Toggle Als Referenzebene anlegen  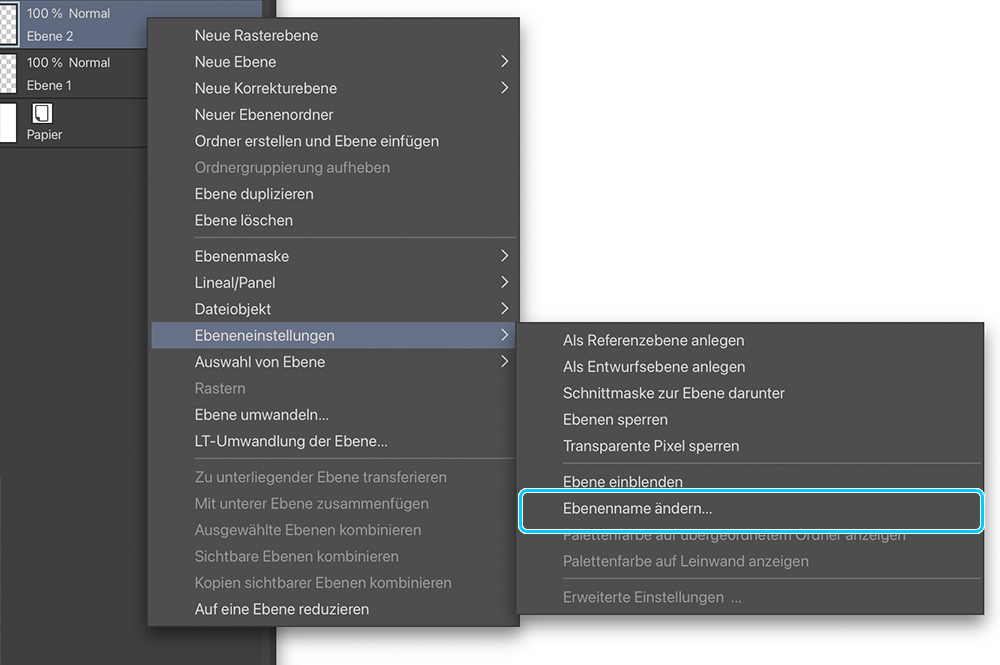[654, 341]
